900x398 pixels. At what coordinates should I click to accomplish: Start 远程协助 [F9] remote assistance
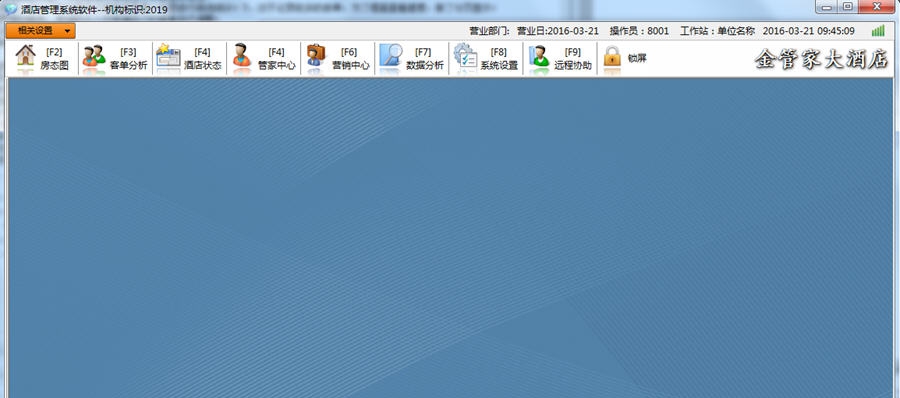(560, 59)
